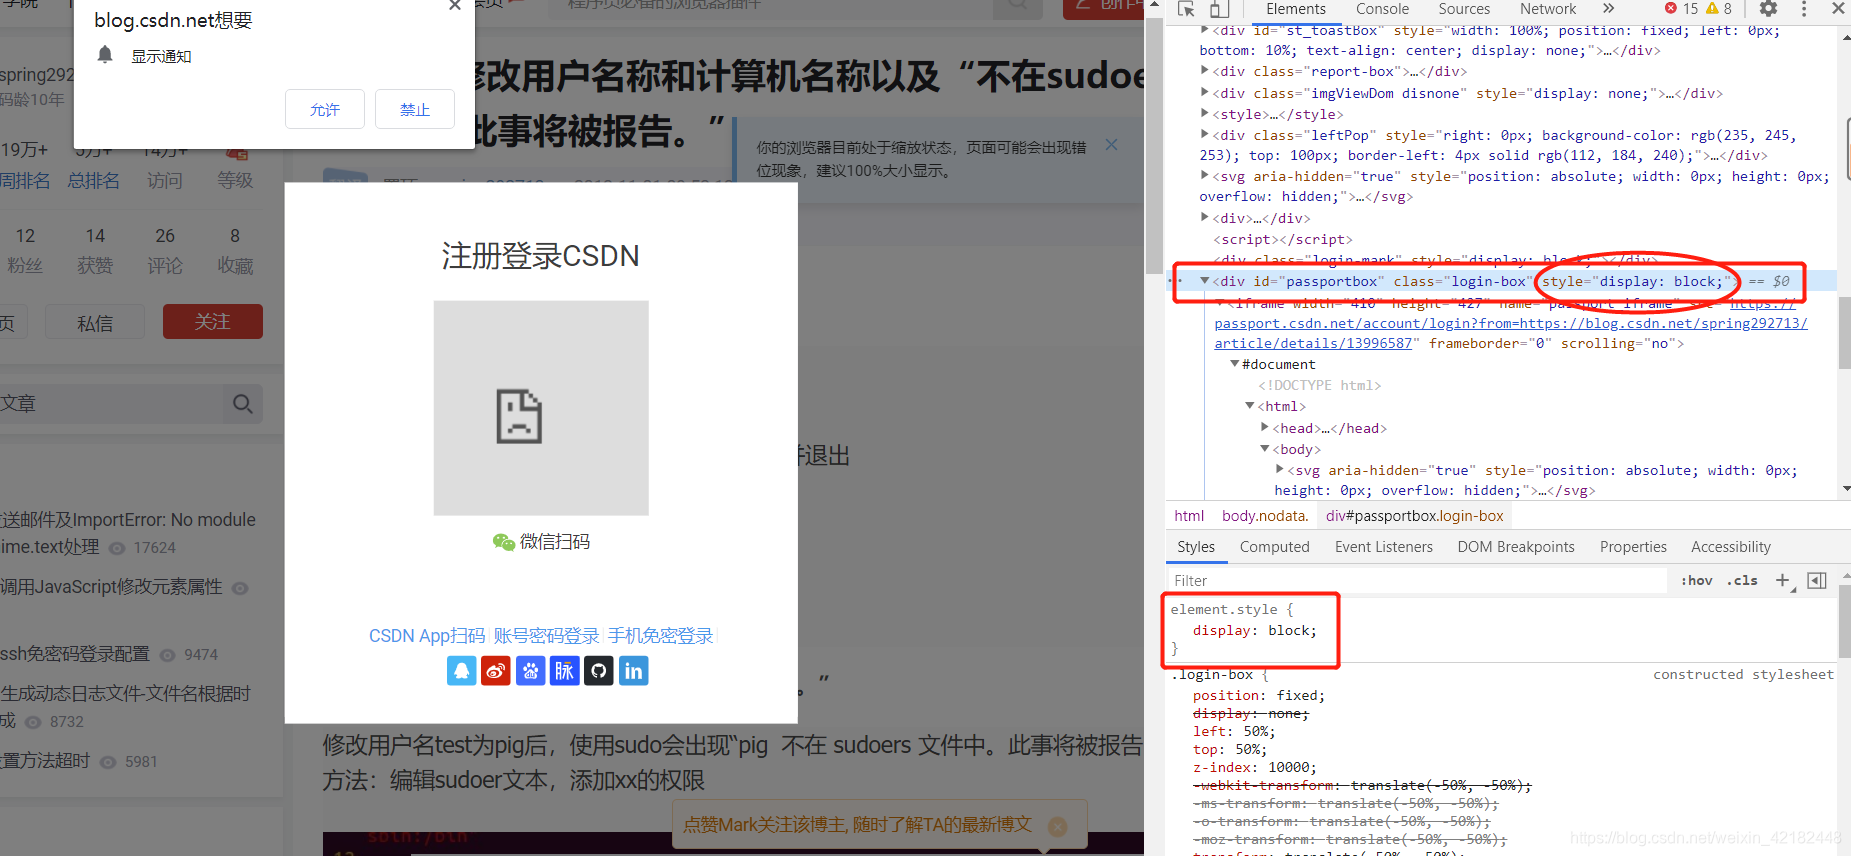
Task: Click the search magnifier icon in sidebar
Action: pos(242,404)
